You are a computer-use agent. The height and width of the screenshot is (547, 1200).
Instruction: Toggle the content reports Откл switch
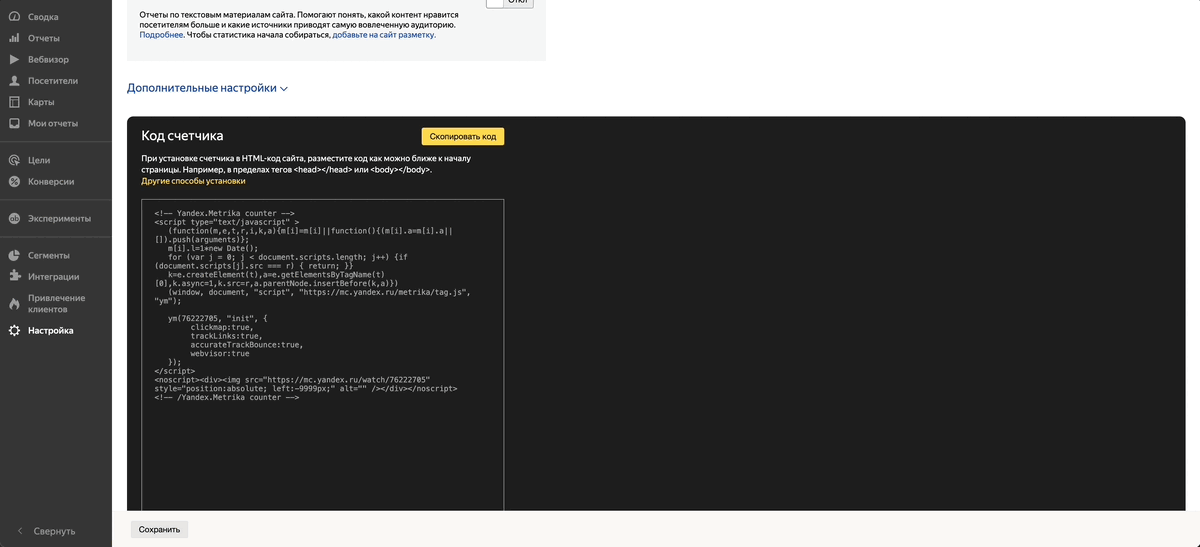point(510,3)
